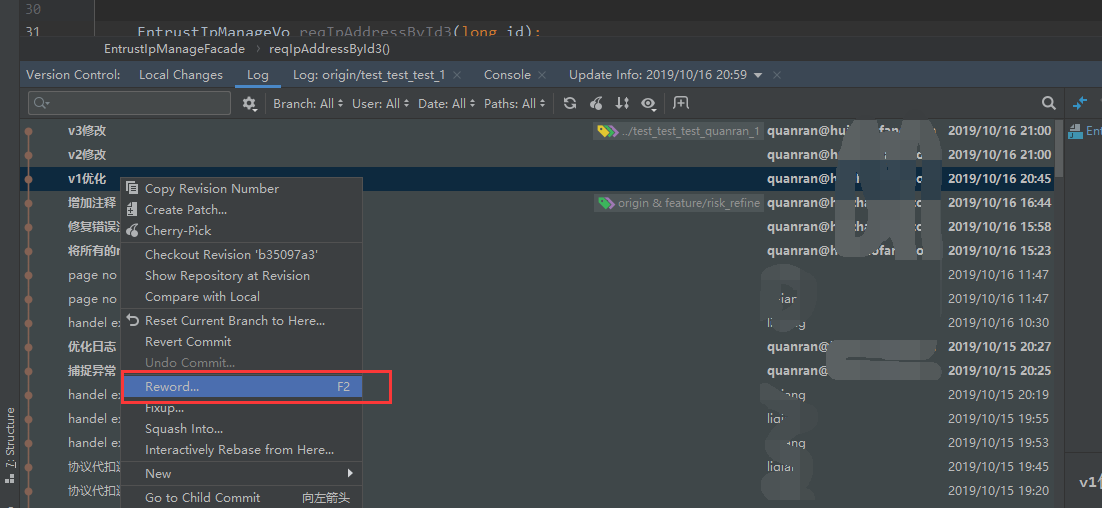The width and height of the screenshot is (1102, 508).
Task: Click EntrustIpManageFacade in the breadcrumb
Action: pos(174,48)
